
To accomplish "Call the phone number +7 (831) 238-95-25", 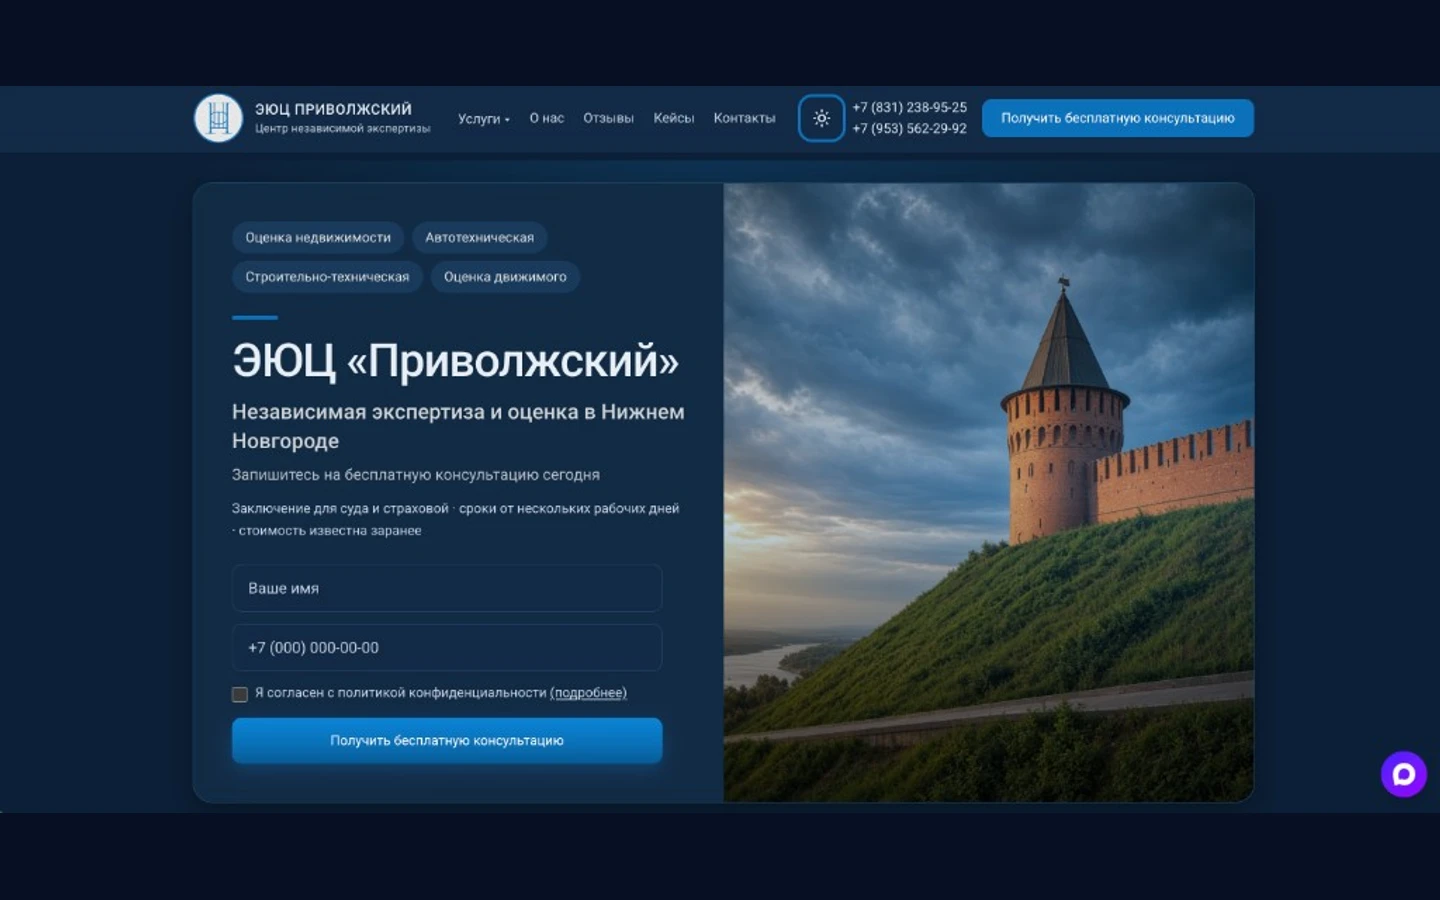I will 909,107.
